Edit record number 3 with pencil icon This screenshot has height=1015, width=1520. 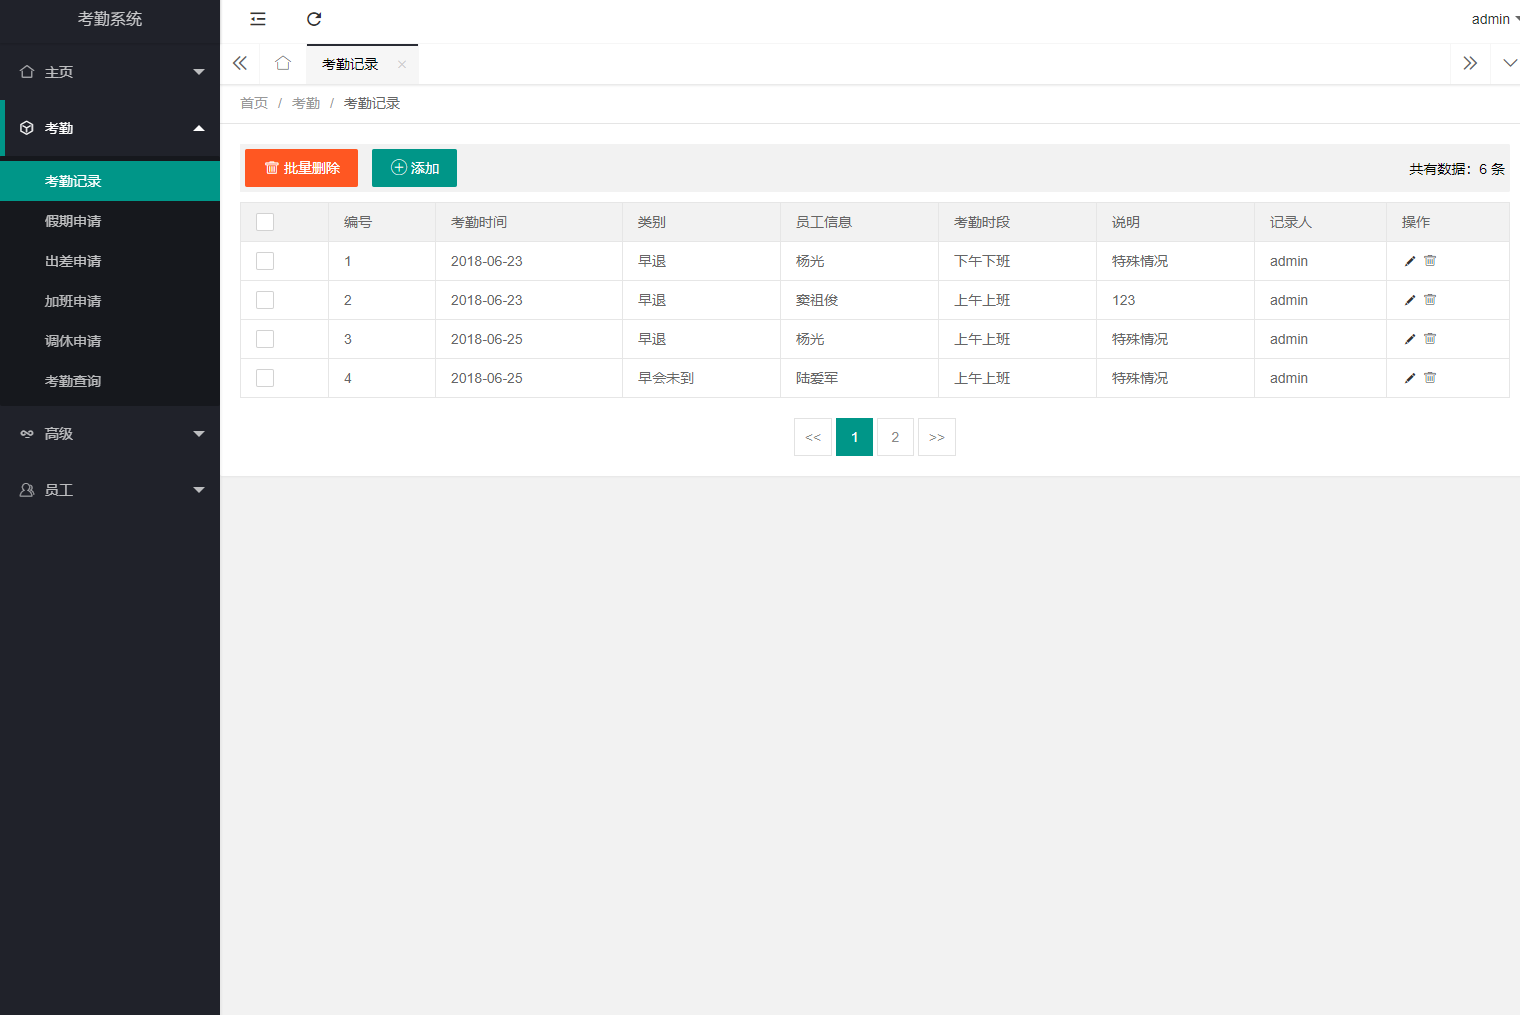click(x=1410, y=339)
